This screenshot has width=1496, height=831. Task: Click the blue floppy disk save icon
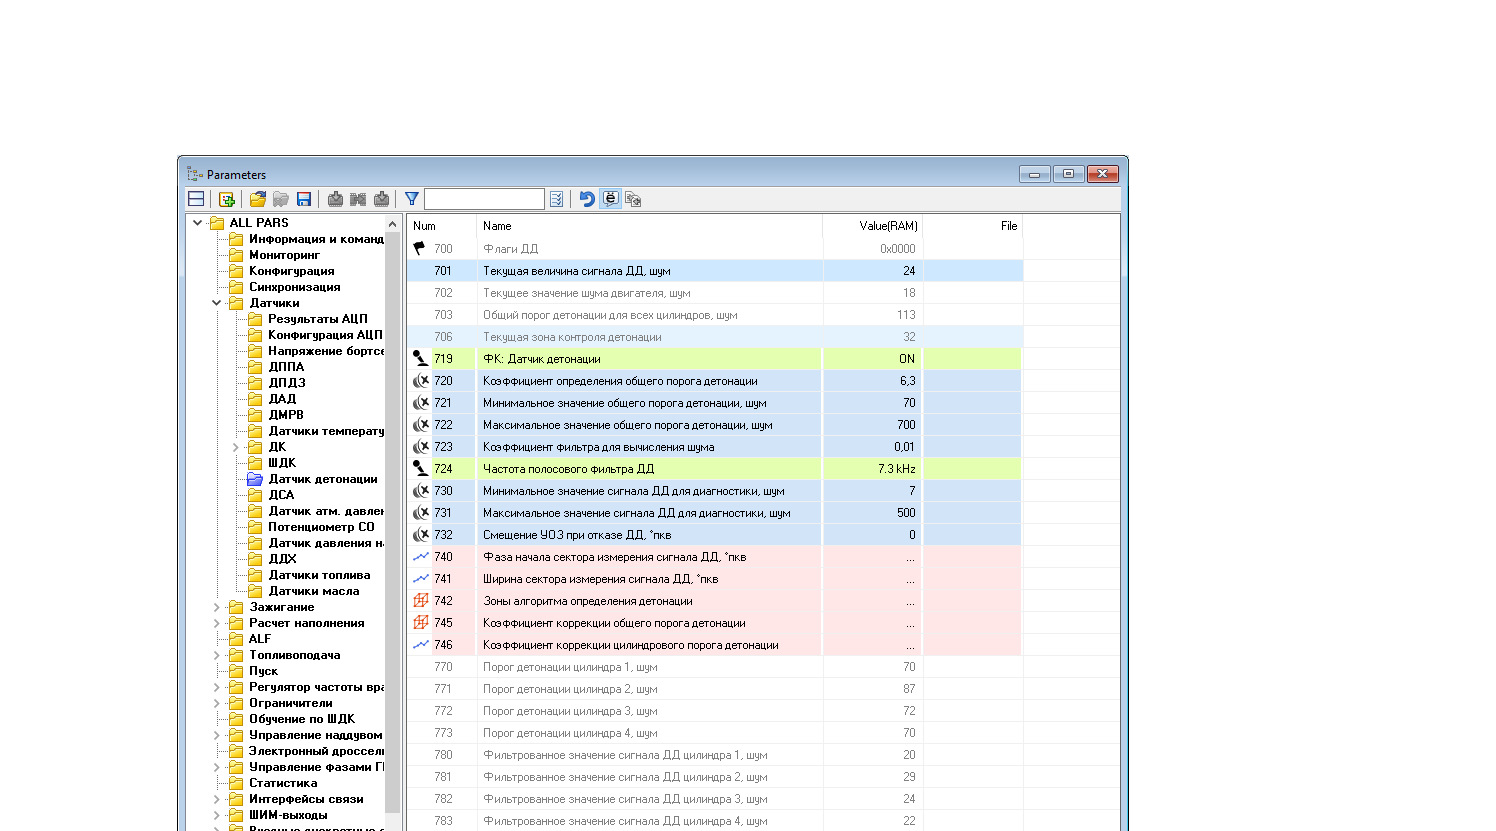[x=304, y=199]
